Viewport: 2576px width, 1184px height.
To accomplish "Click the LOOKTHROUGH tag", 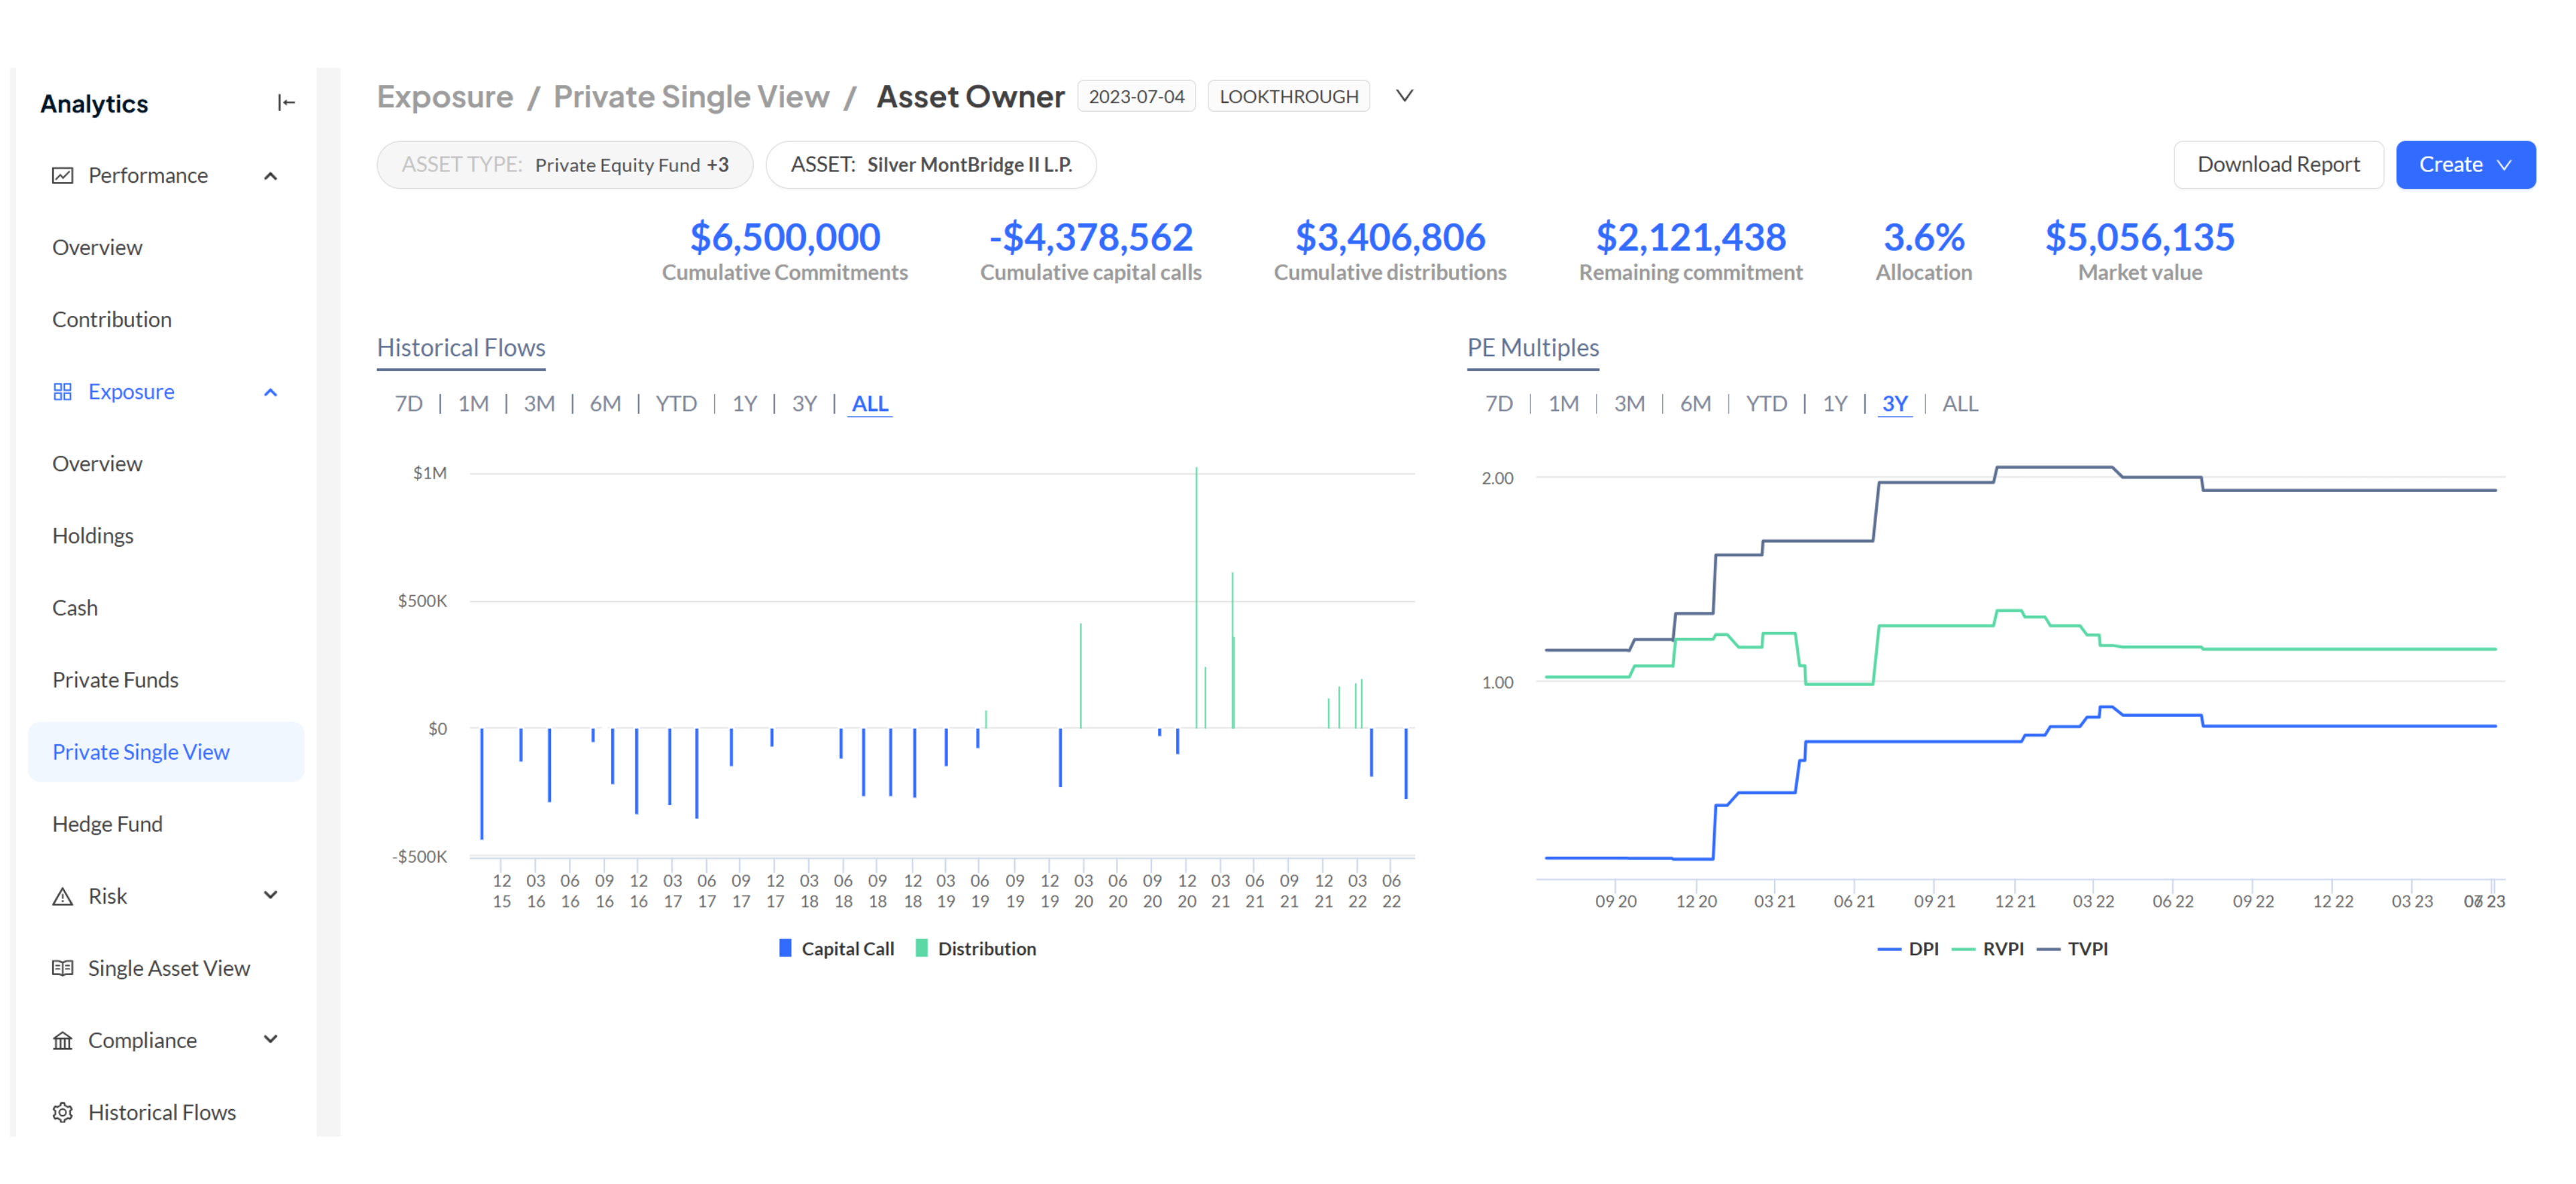I will tap(1288, 97).
